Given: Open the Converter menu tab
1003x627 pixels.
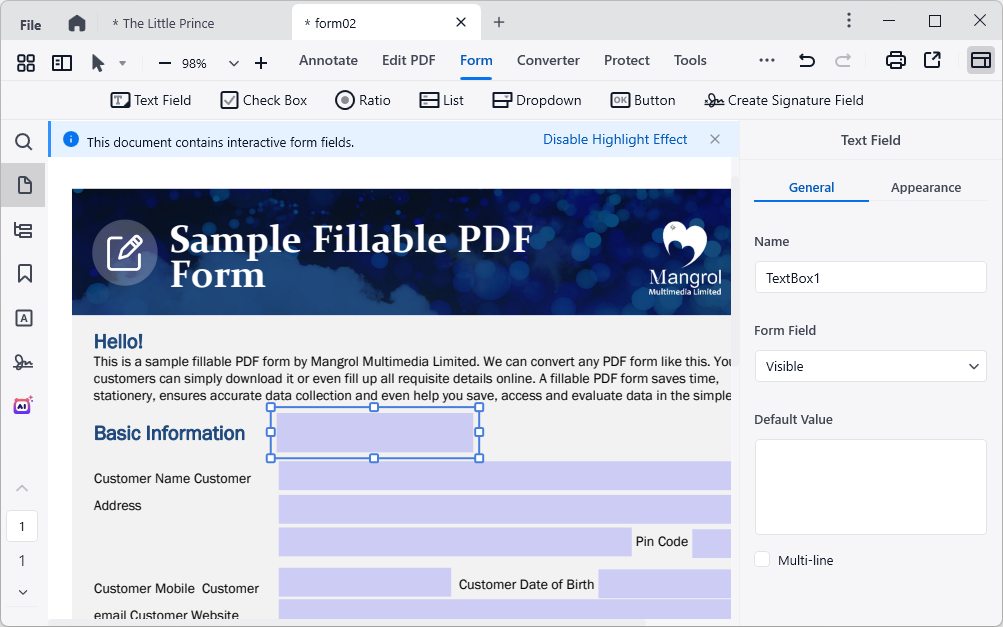Looking at the screenshot, I should [548, 60].
